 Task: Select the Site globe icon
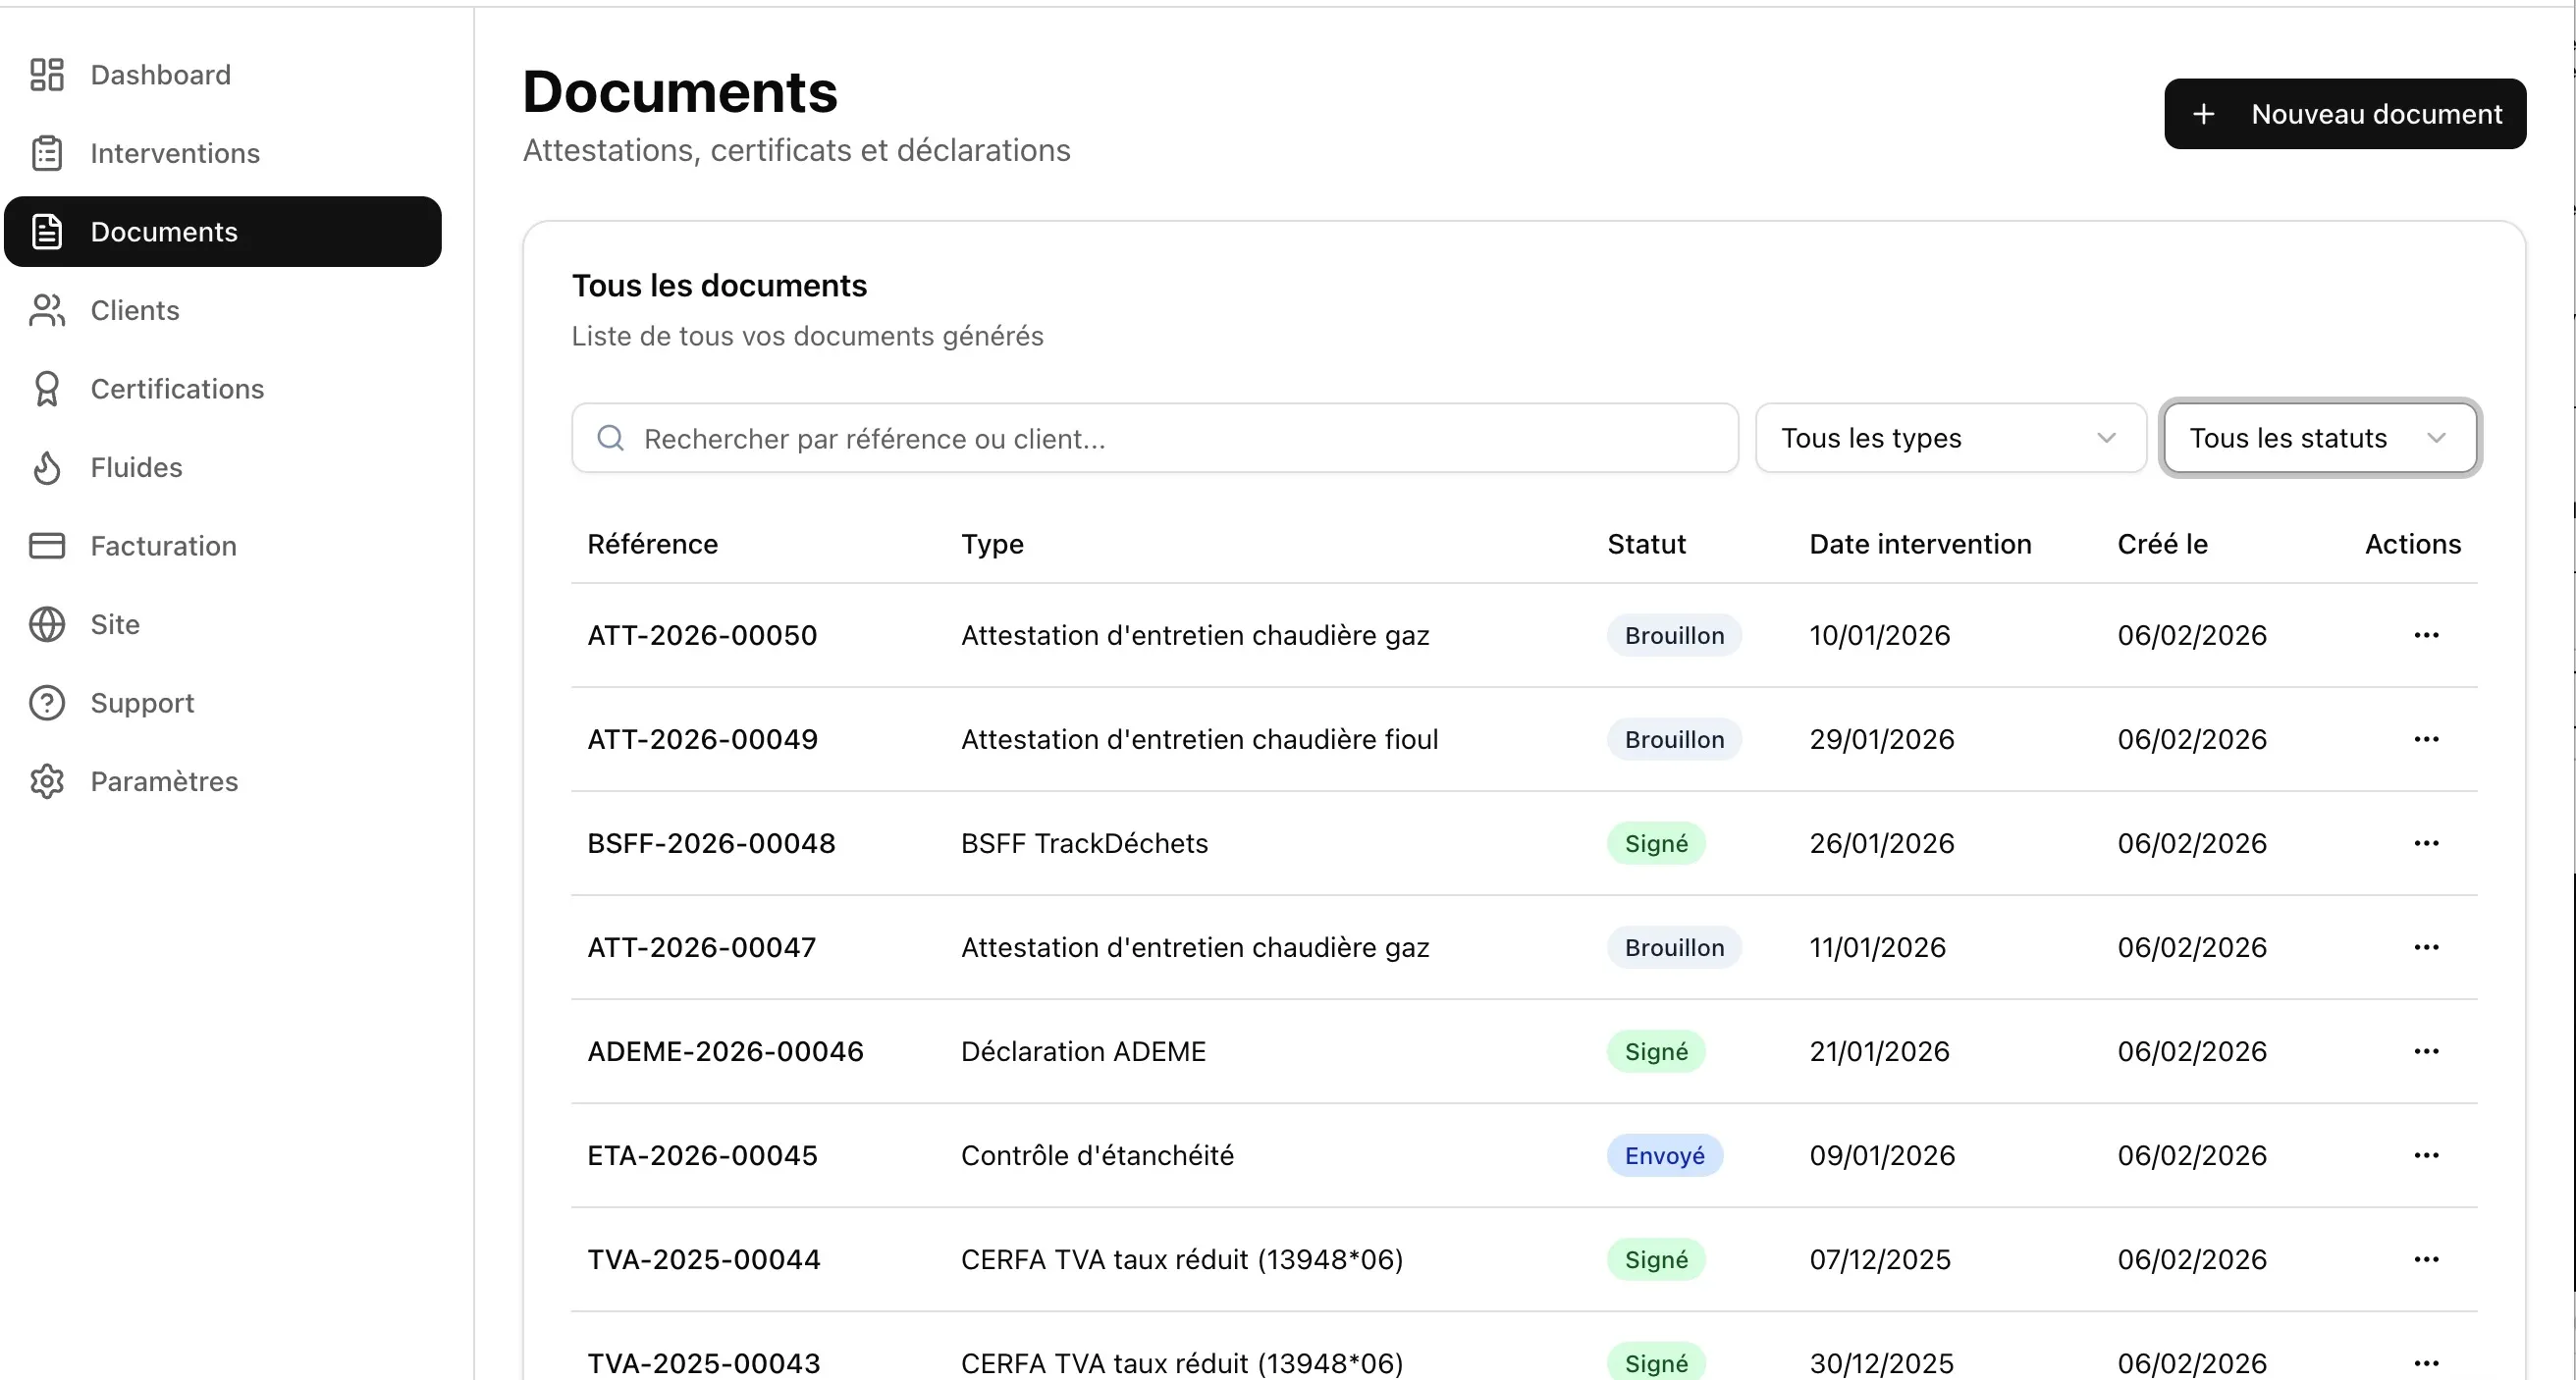[45, 624]
